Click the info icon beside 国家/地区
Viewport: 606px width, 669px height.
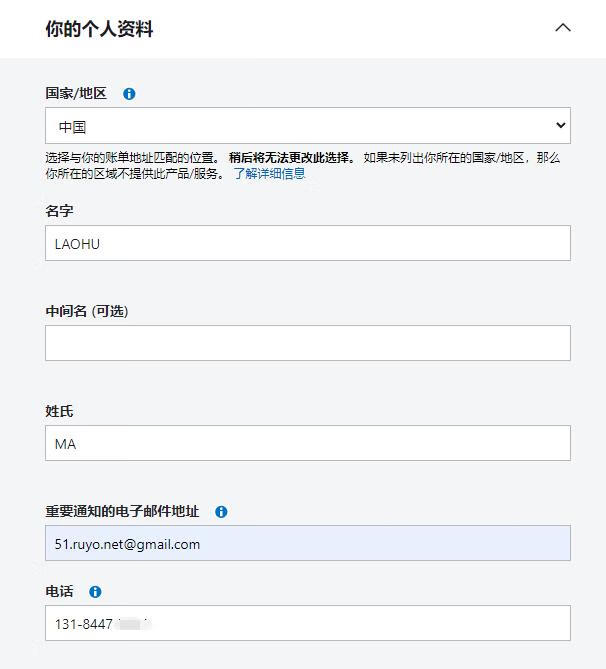click(x=129, y=94)
